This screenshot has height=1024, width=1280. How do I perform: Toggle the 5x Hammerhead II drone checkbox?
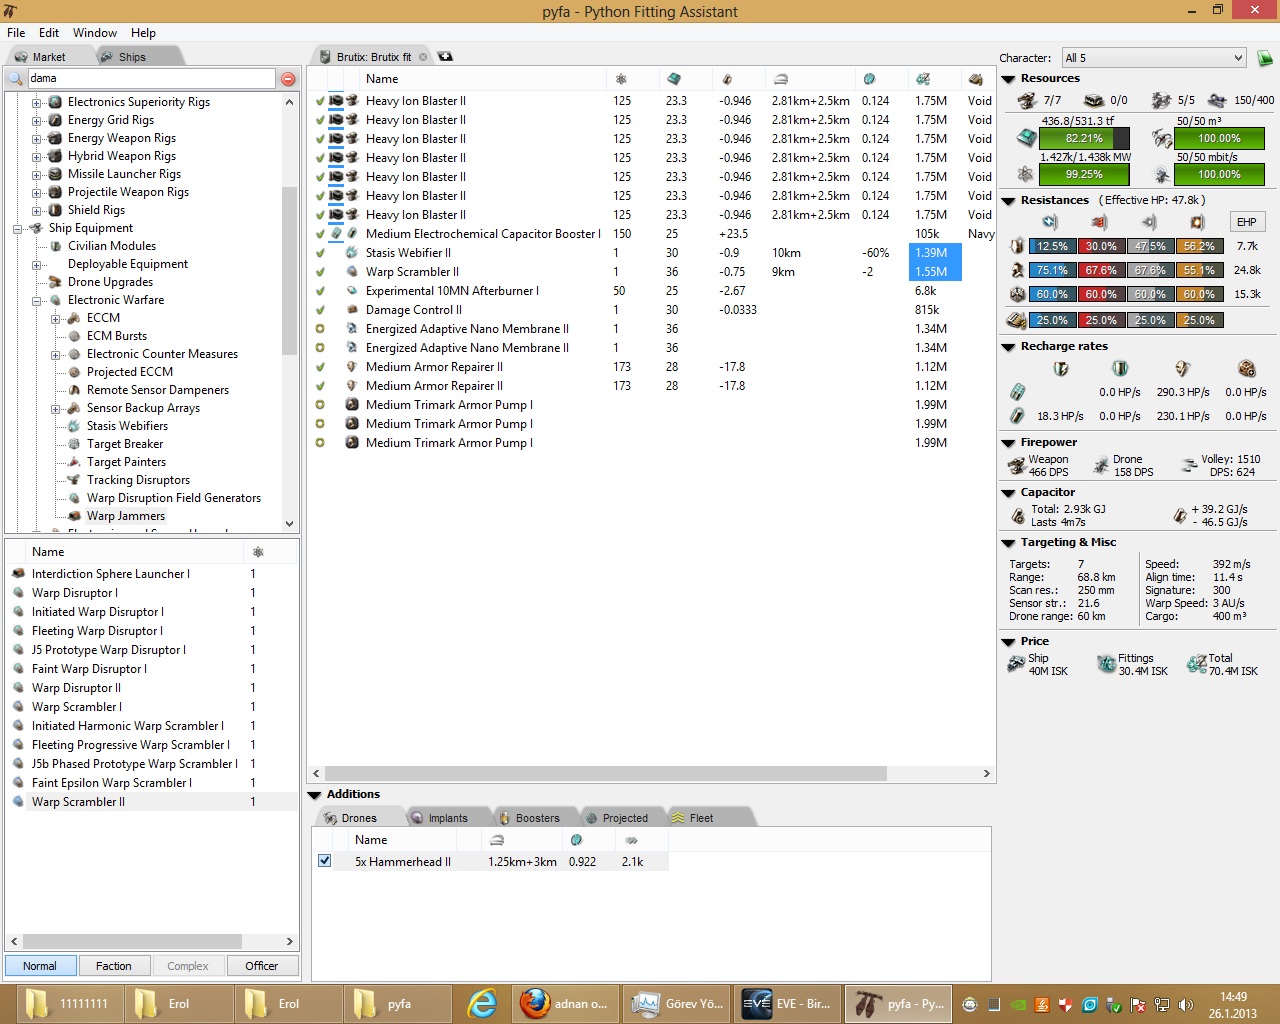(324, 861)
